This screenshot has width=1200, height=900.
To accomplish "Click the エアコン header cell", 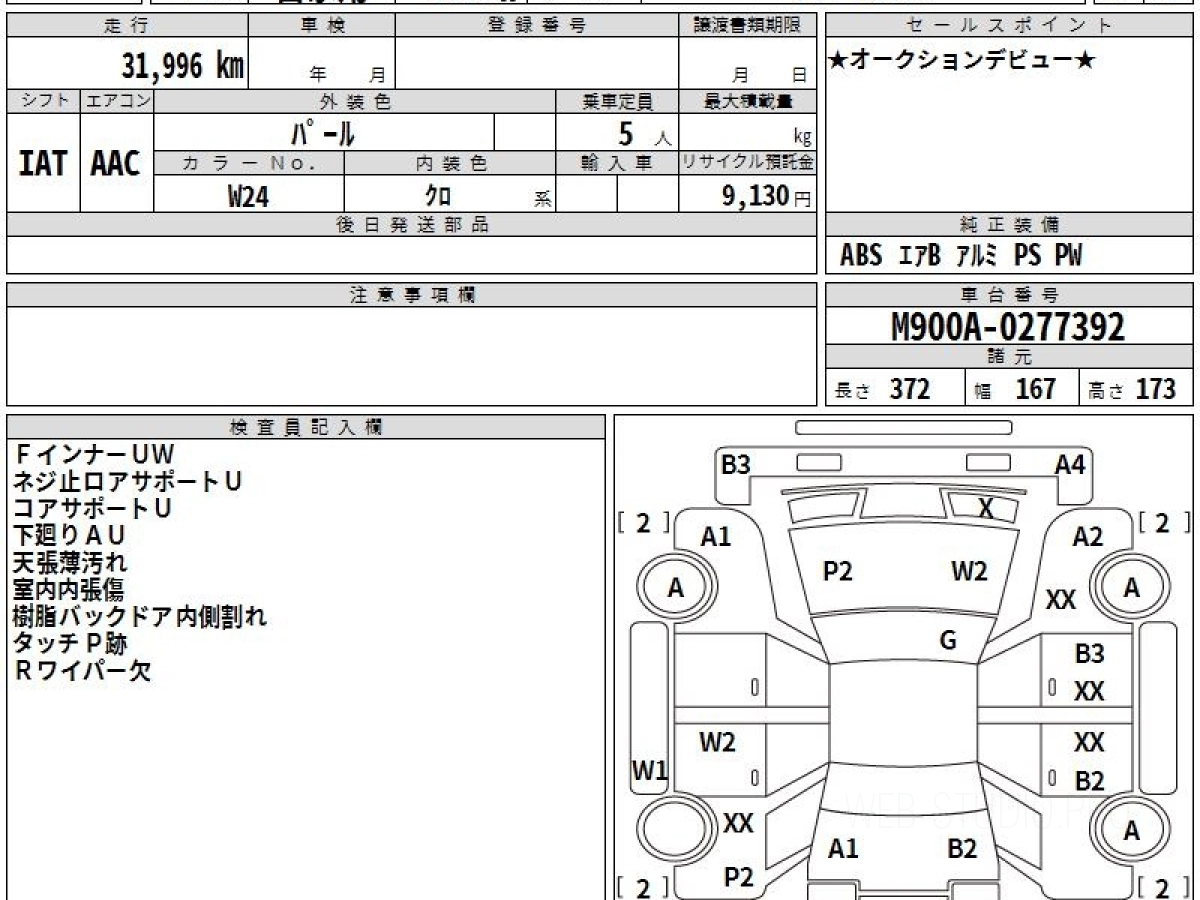I will pos(117,101).
